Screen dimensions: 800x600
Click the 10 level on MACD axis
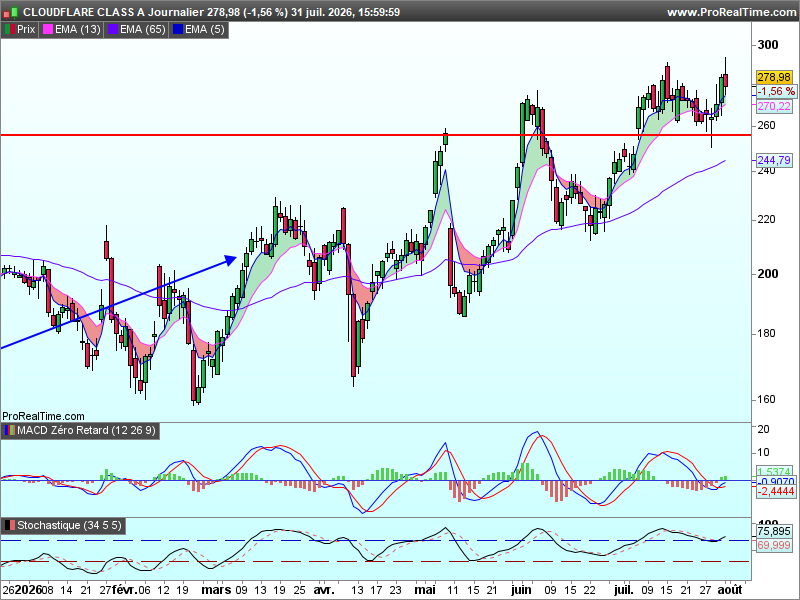(764, 453)
